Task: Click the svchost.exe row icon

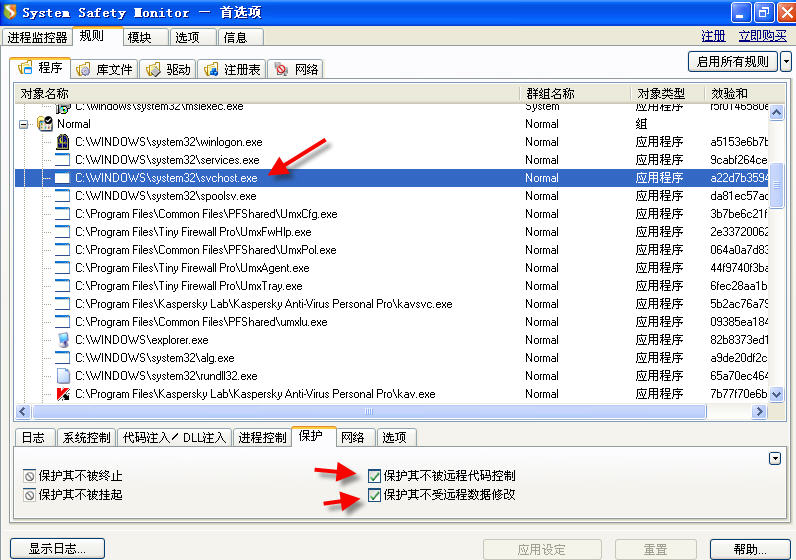Action: click(62, 178)
